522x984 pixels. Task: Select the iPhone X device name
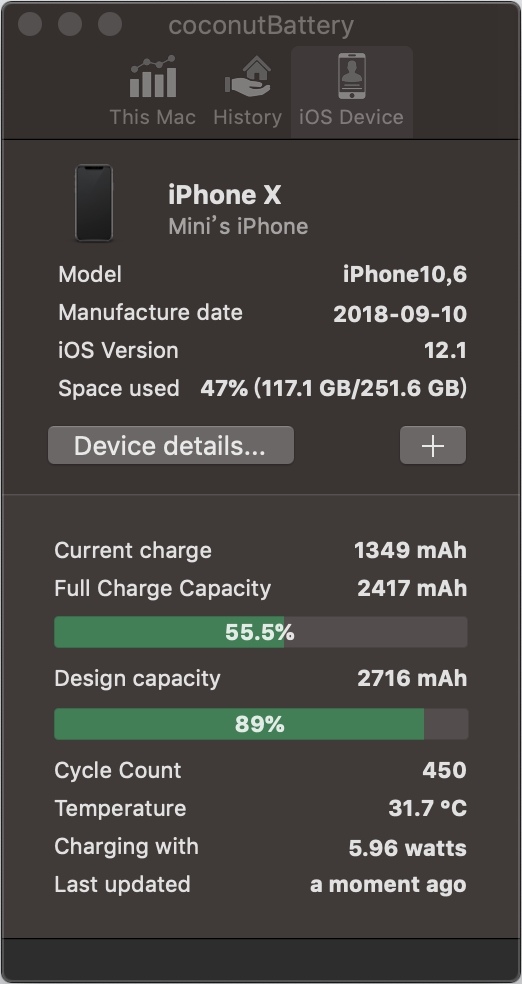tap(225, 195)
